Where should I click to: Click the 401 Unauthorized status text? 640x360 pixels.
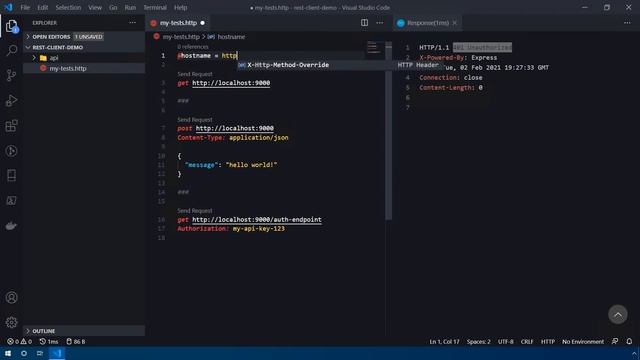coord(482,47)
